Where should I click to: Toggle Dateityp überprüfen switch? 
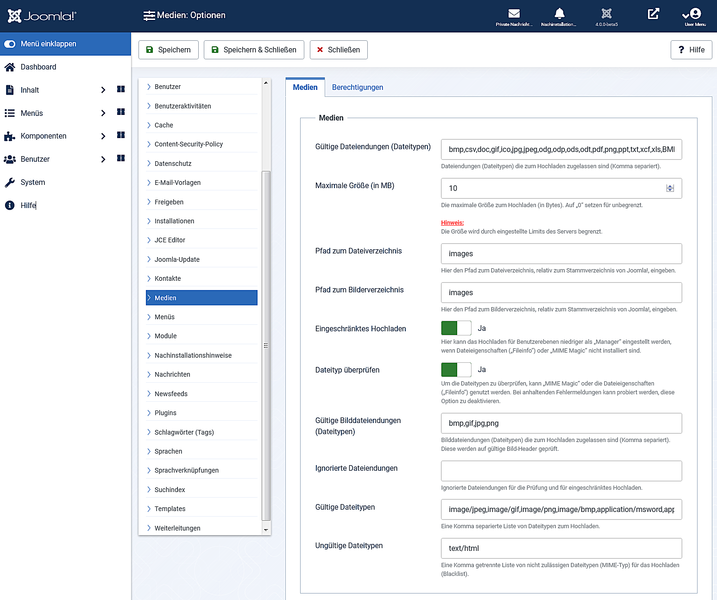(x=456, y=370)
